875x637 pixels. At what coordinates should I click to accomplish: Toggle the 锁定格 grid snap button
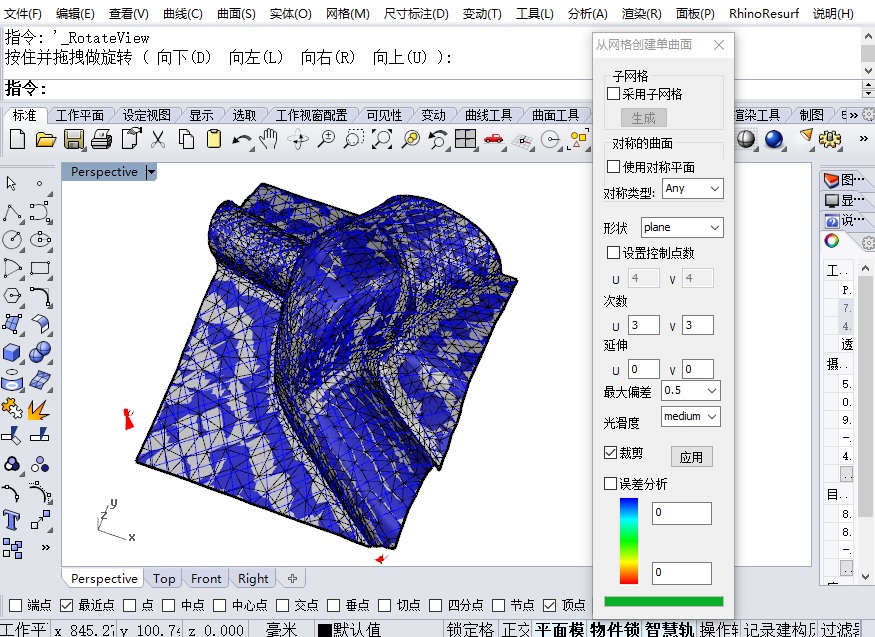470,629
